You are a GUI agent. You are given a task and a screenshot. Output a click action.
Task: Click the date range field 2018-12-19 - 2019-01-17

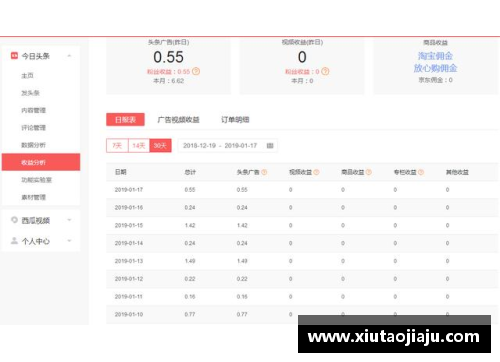(x=227, y=146)
